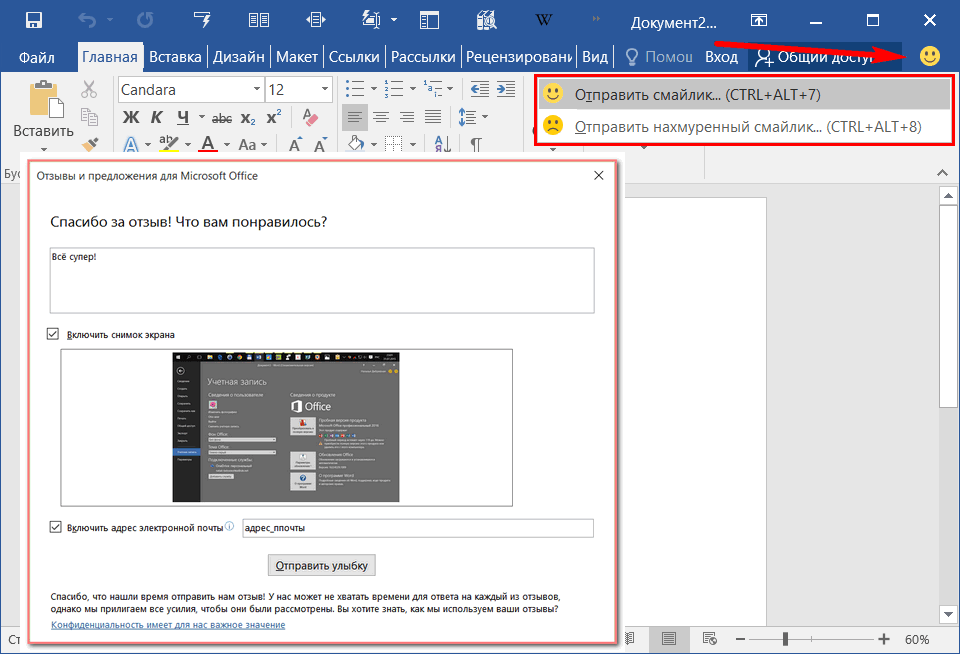Click the email address input field

coord(418,528)
